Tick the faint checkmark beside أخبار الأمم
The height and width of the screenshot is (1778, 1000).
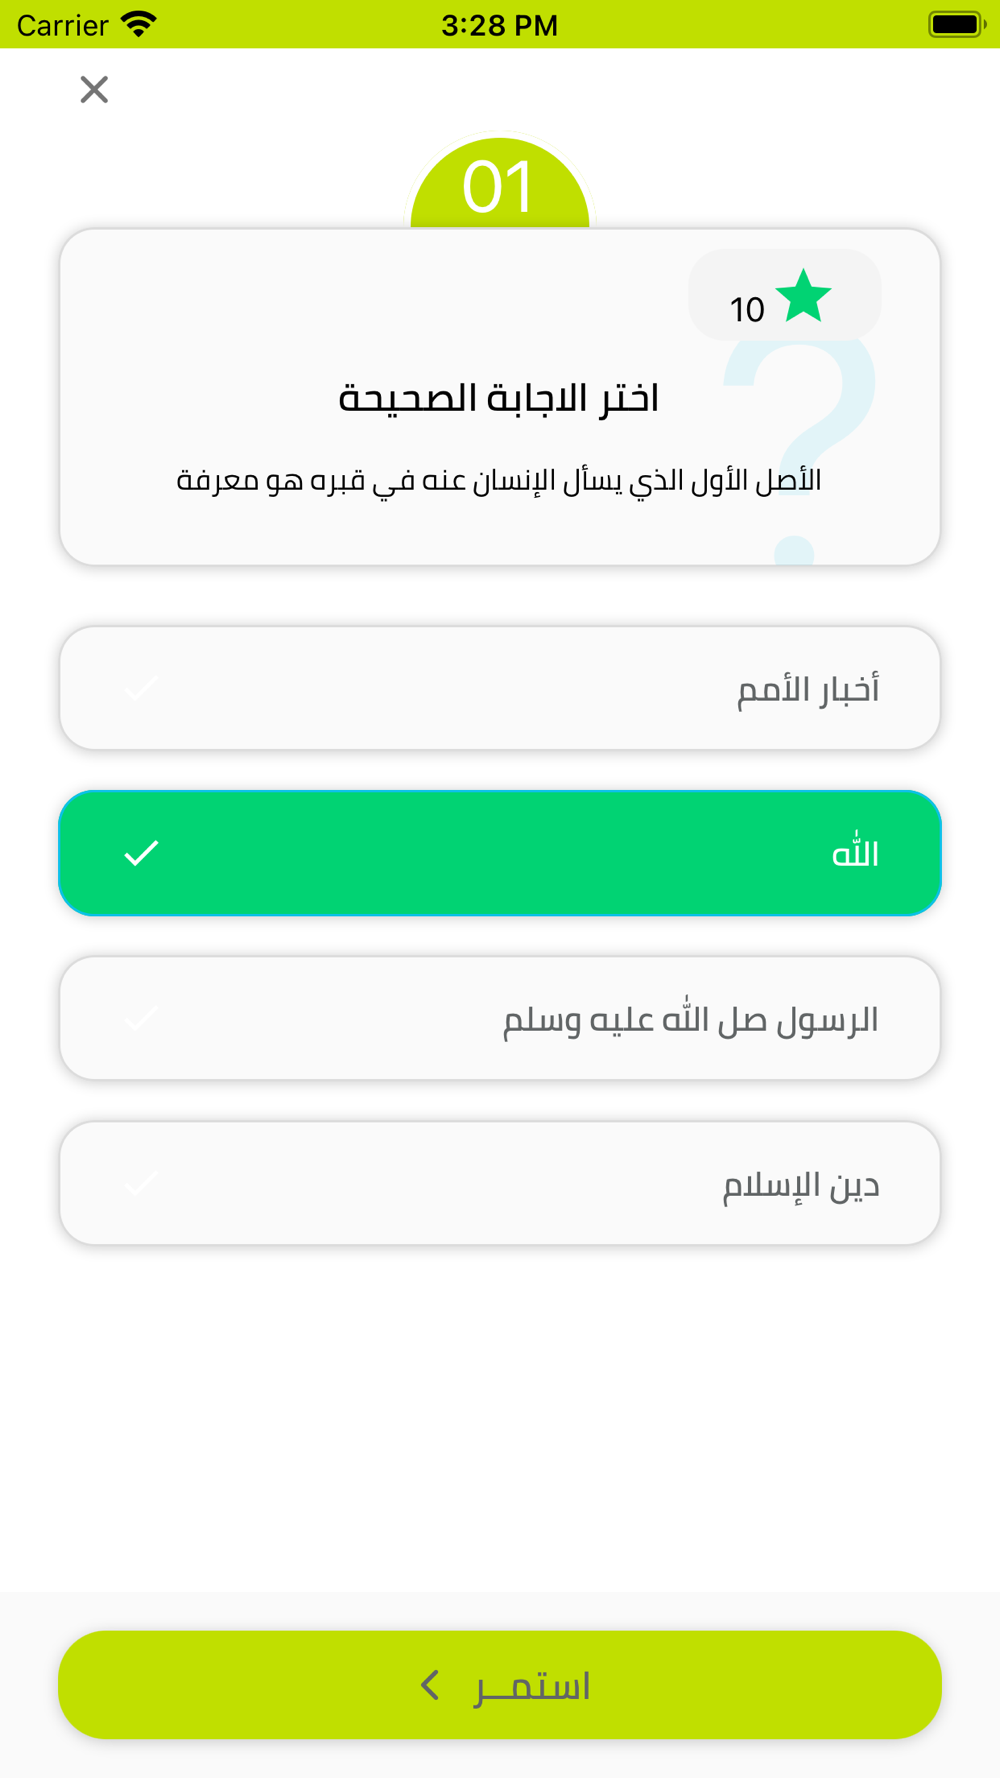[x=141, y=688]
